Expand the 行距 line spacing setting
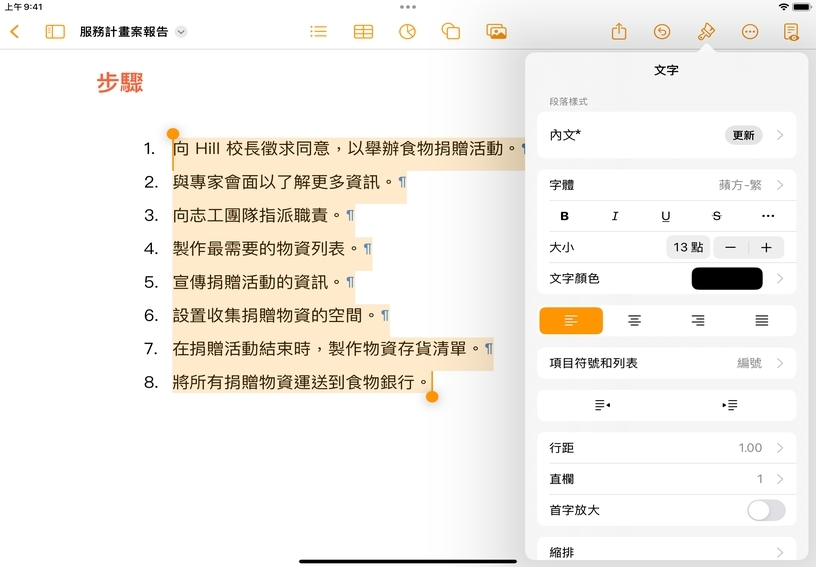The image size is (816, 567). (x=667, y=448)
